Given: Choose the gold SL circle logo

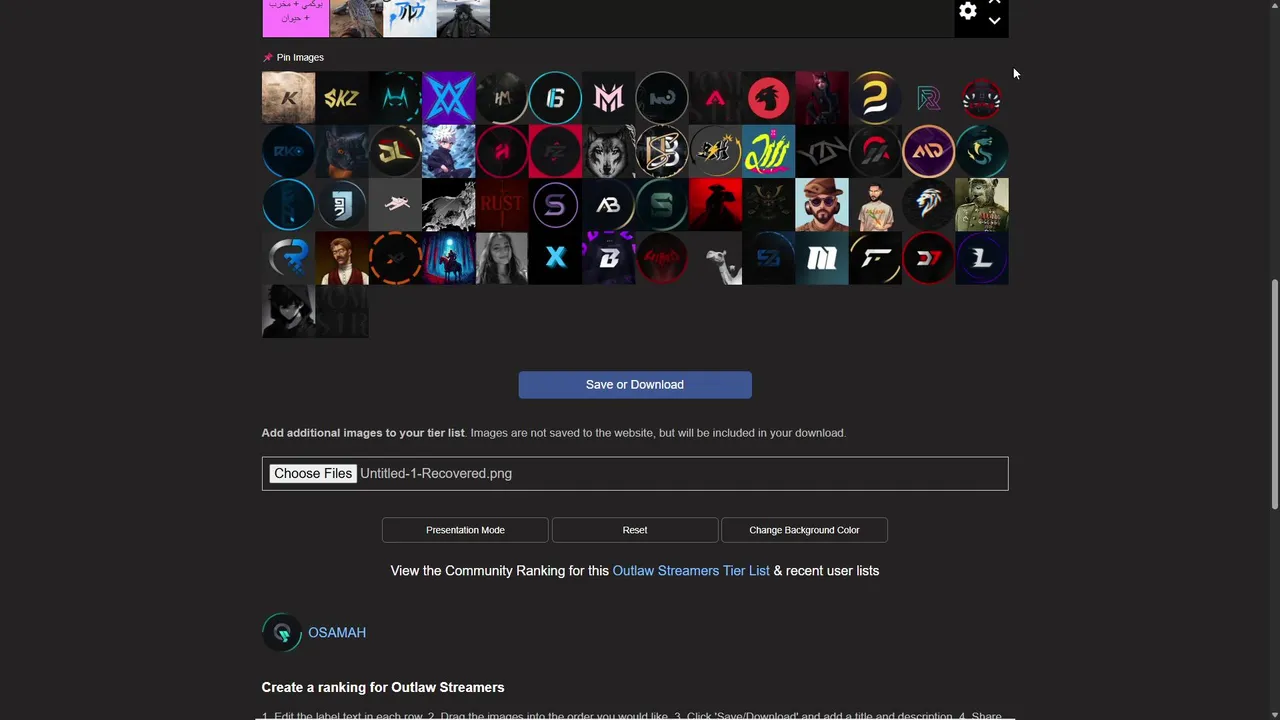Looking at the screenshot, I should 395,151.
